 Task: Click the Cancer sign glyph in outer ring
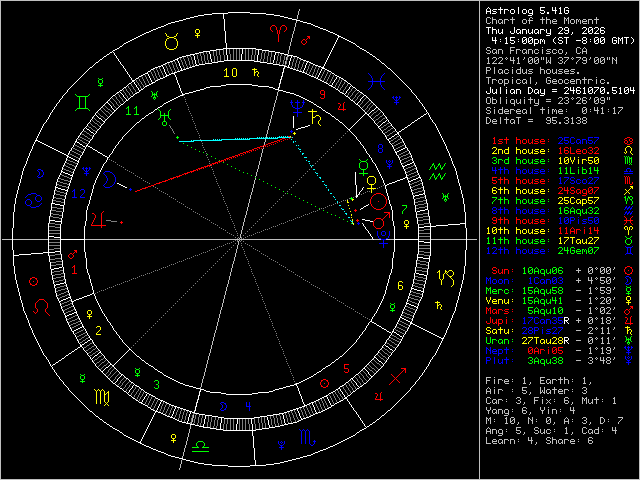pos(33,200)
